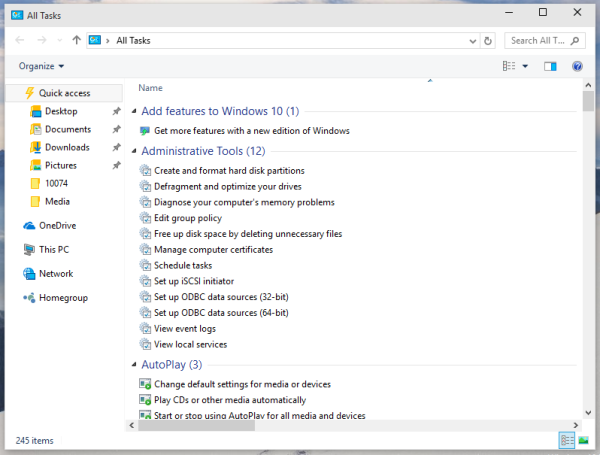Click the 245 items status text
The image size is (600, 455).
coord(34,441)
